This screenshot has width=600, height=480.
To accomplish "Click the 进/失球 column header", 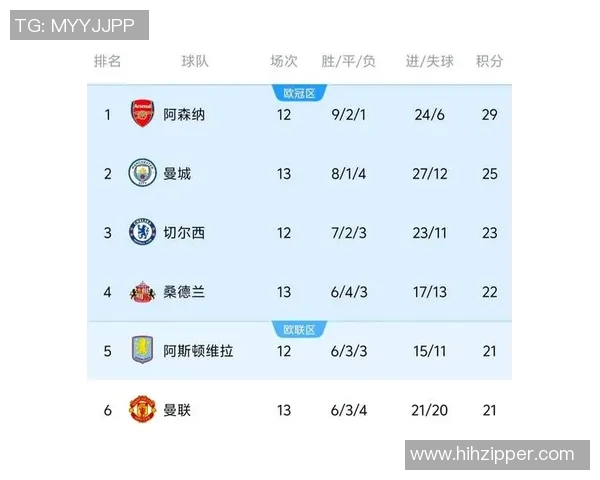I will pos(429,61).
